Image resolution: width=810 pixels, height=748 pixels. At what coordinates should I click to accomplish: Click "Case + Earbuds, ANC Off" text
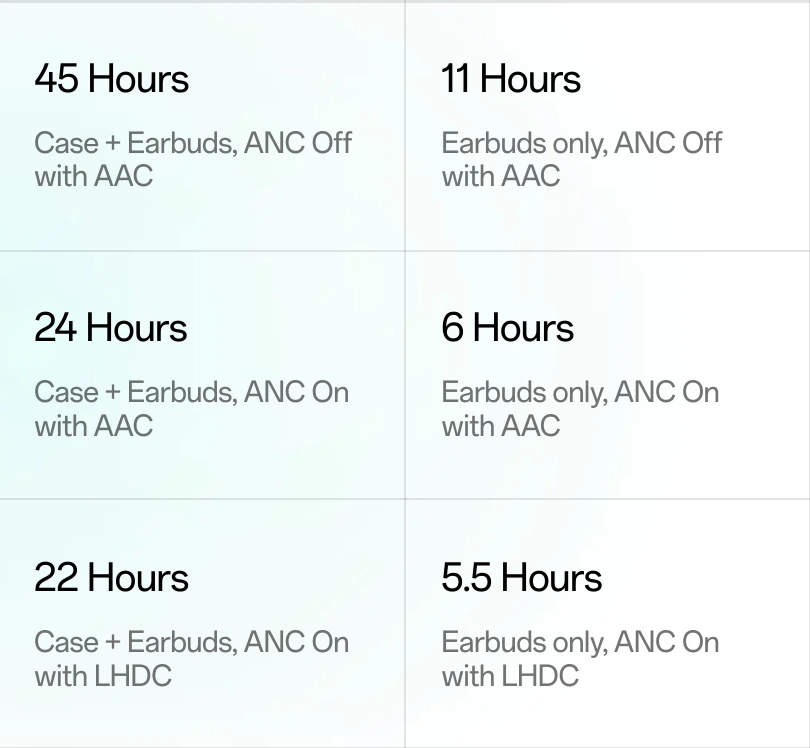click(193, 143)
